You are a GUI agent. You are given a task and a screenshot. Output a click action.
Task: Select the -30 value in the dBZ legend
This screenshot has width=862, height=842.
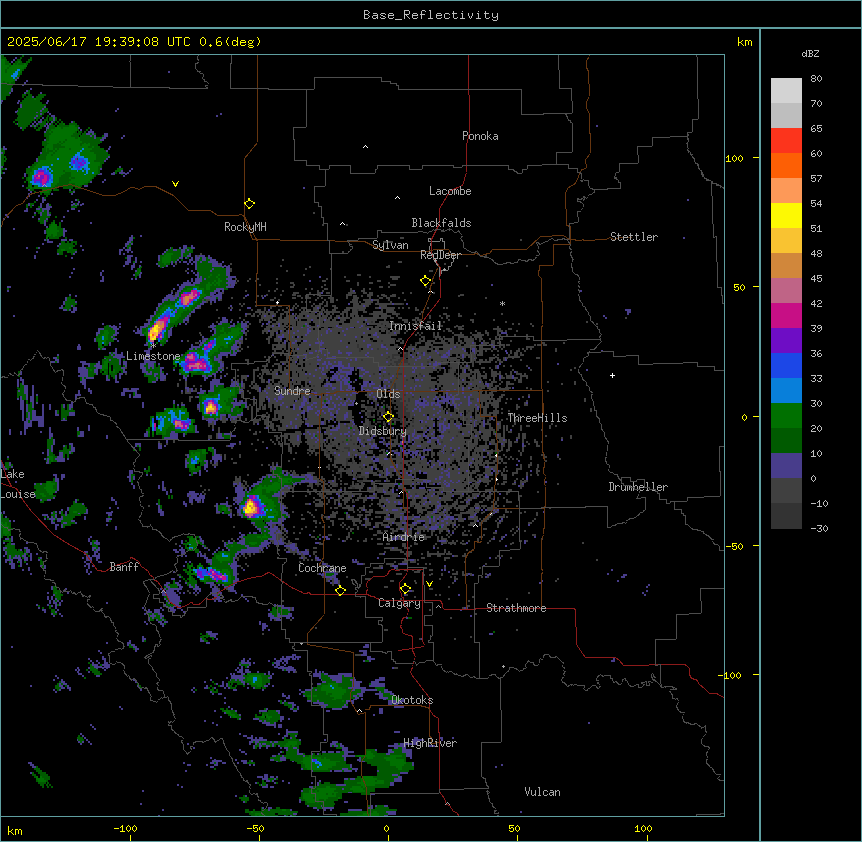point(819,528)
